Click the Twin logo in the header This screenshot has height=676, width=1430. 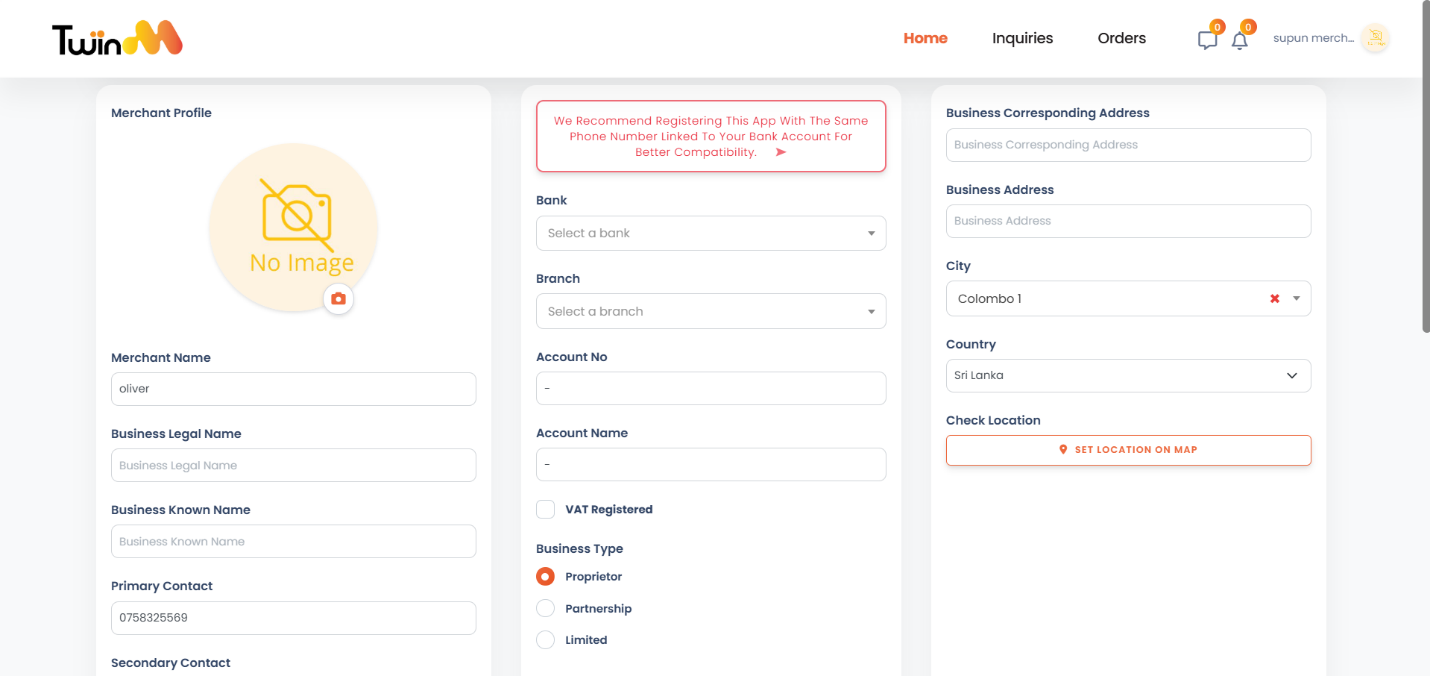(x=116, y=38)
